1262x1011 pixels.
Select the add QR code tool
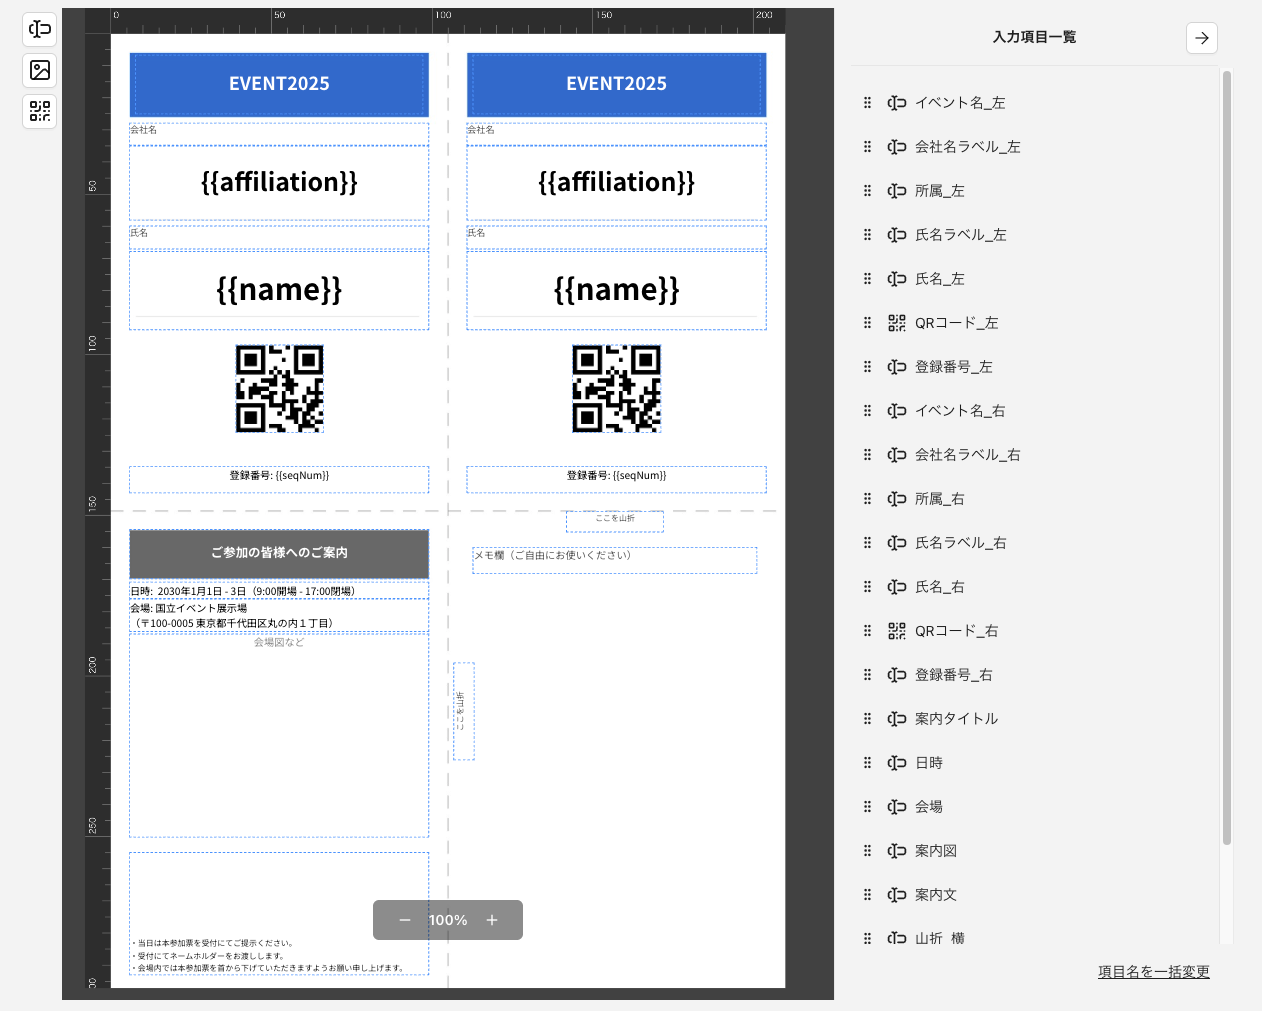click(x=40, y=111)
